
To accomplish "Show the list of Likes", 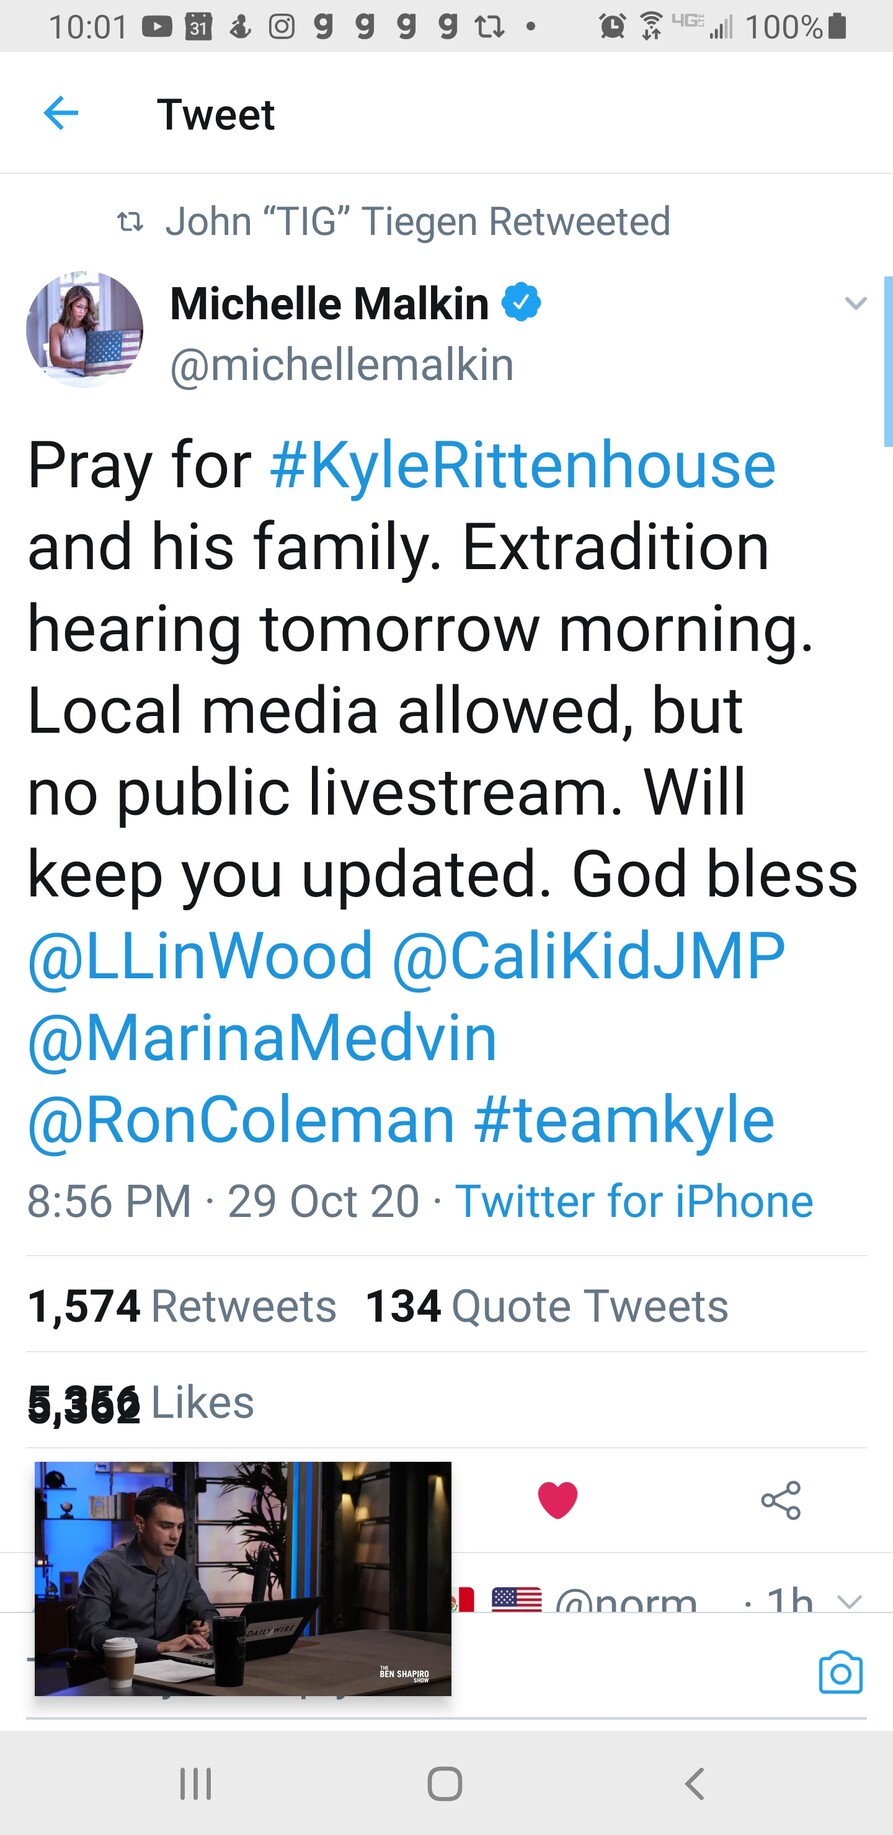I will [141, 1402].
